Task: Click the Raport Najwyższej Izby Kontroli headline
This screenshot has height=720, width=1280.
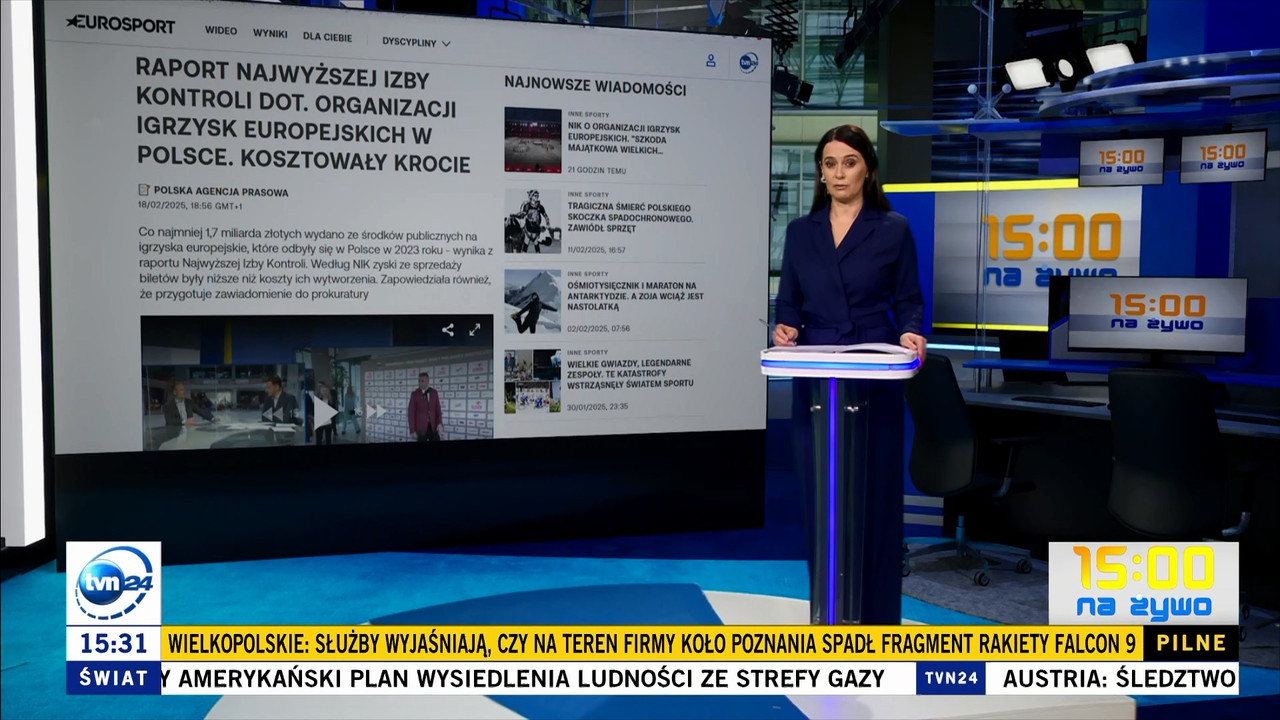Action: coord(303,115)
